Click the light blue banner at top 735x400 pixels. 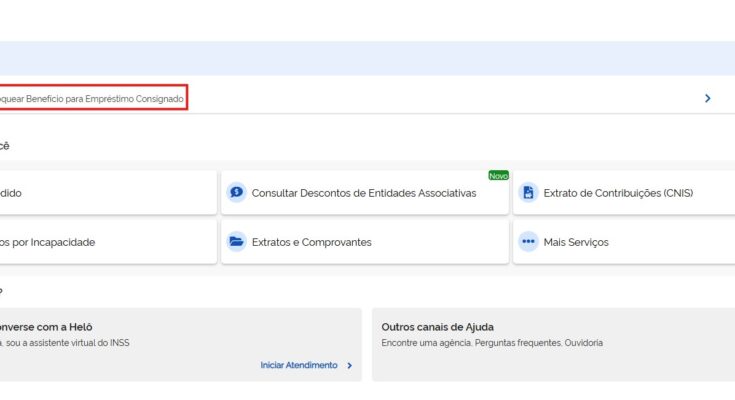point(367,58)
